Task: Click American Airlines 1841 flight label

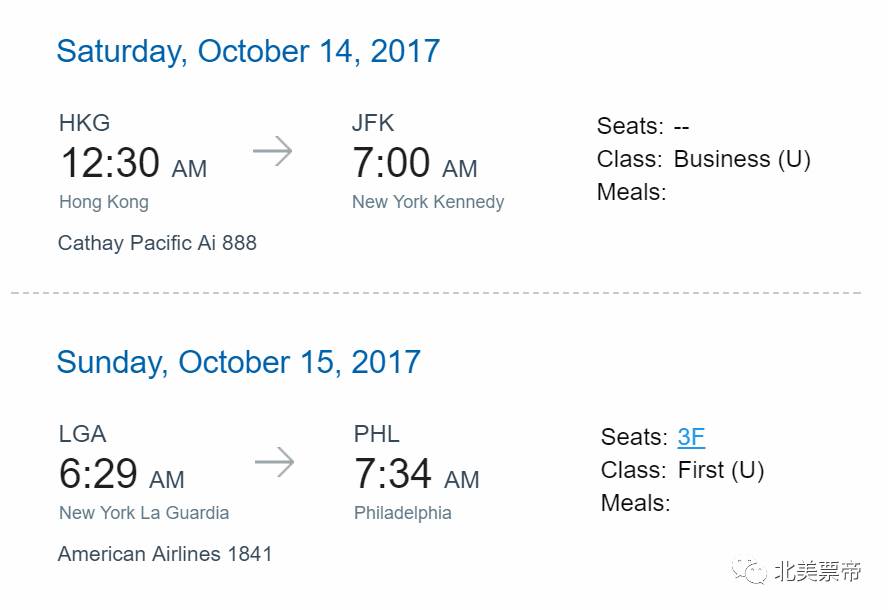Action: click(165, 554)
